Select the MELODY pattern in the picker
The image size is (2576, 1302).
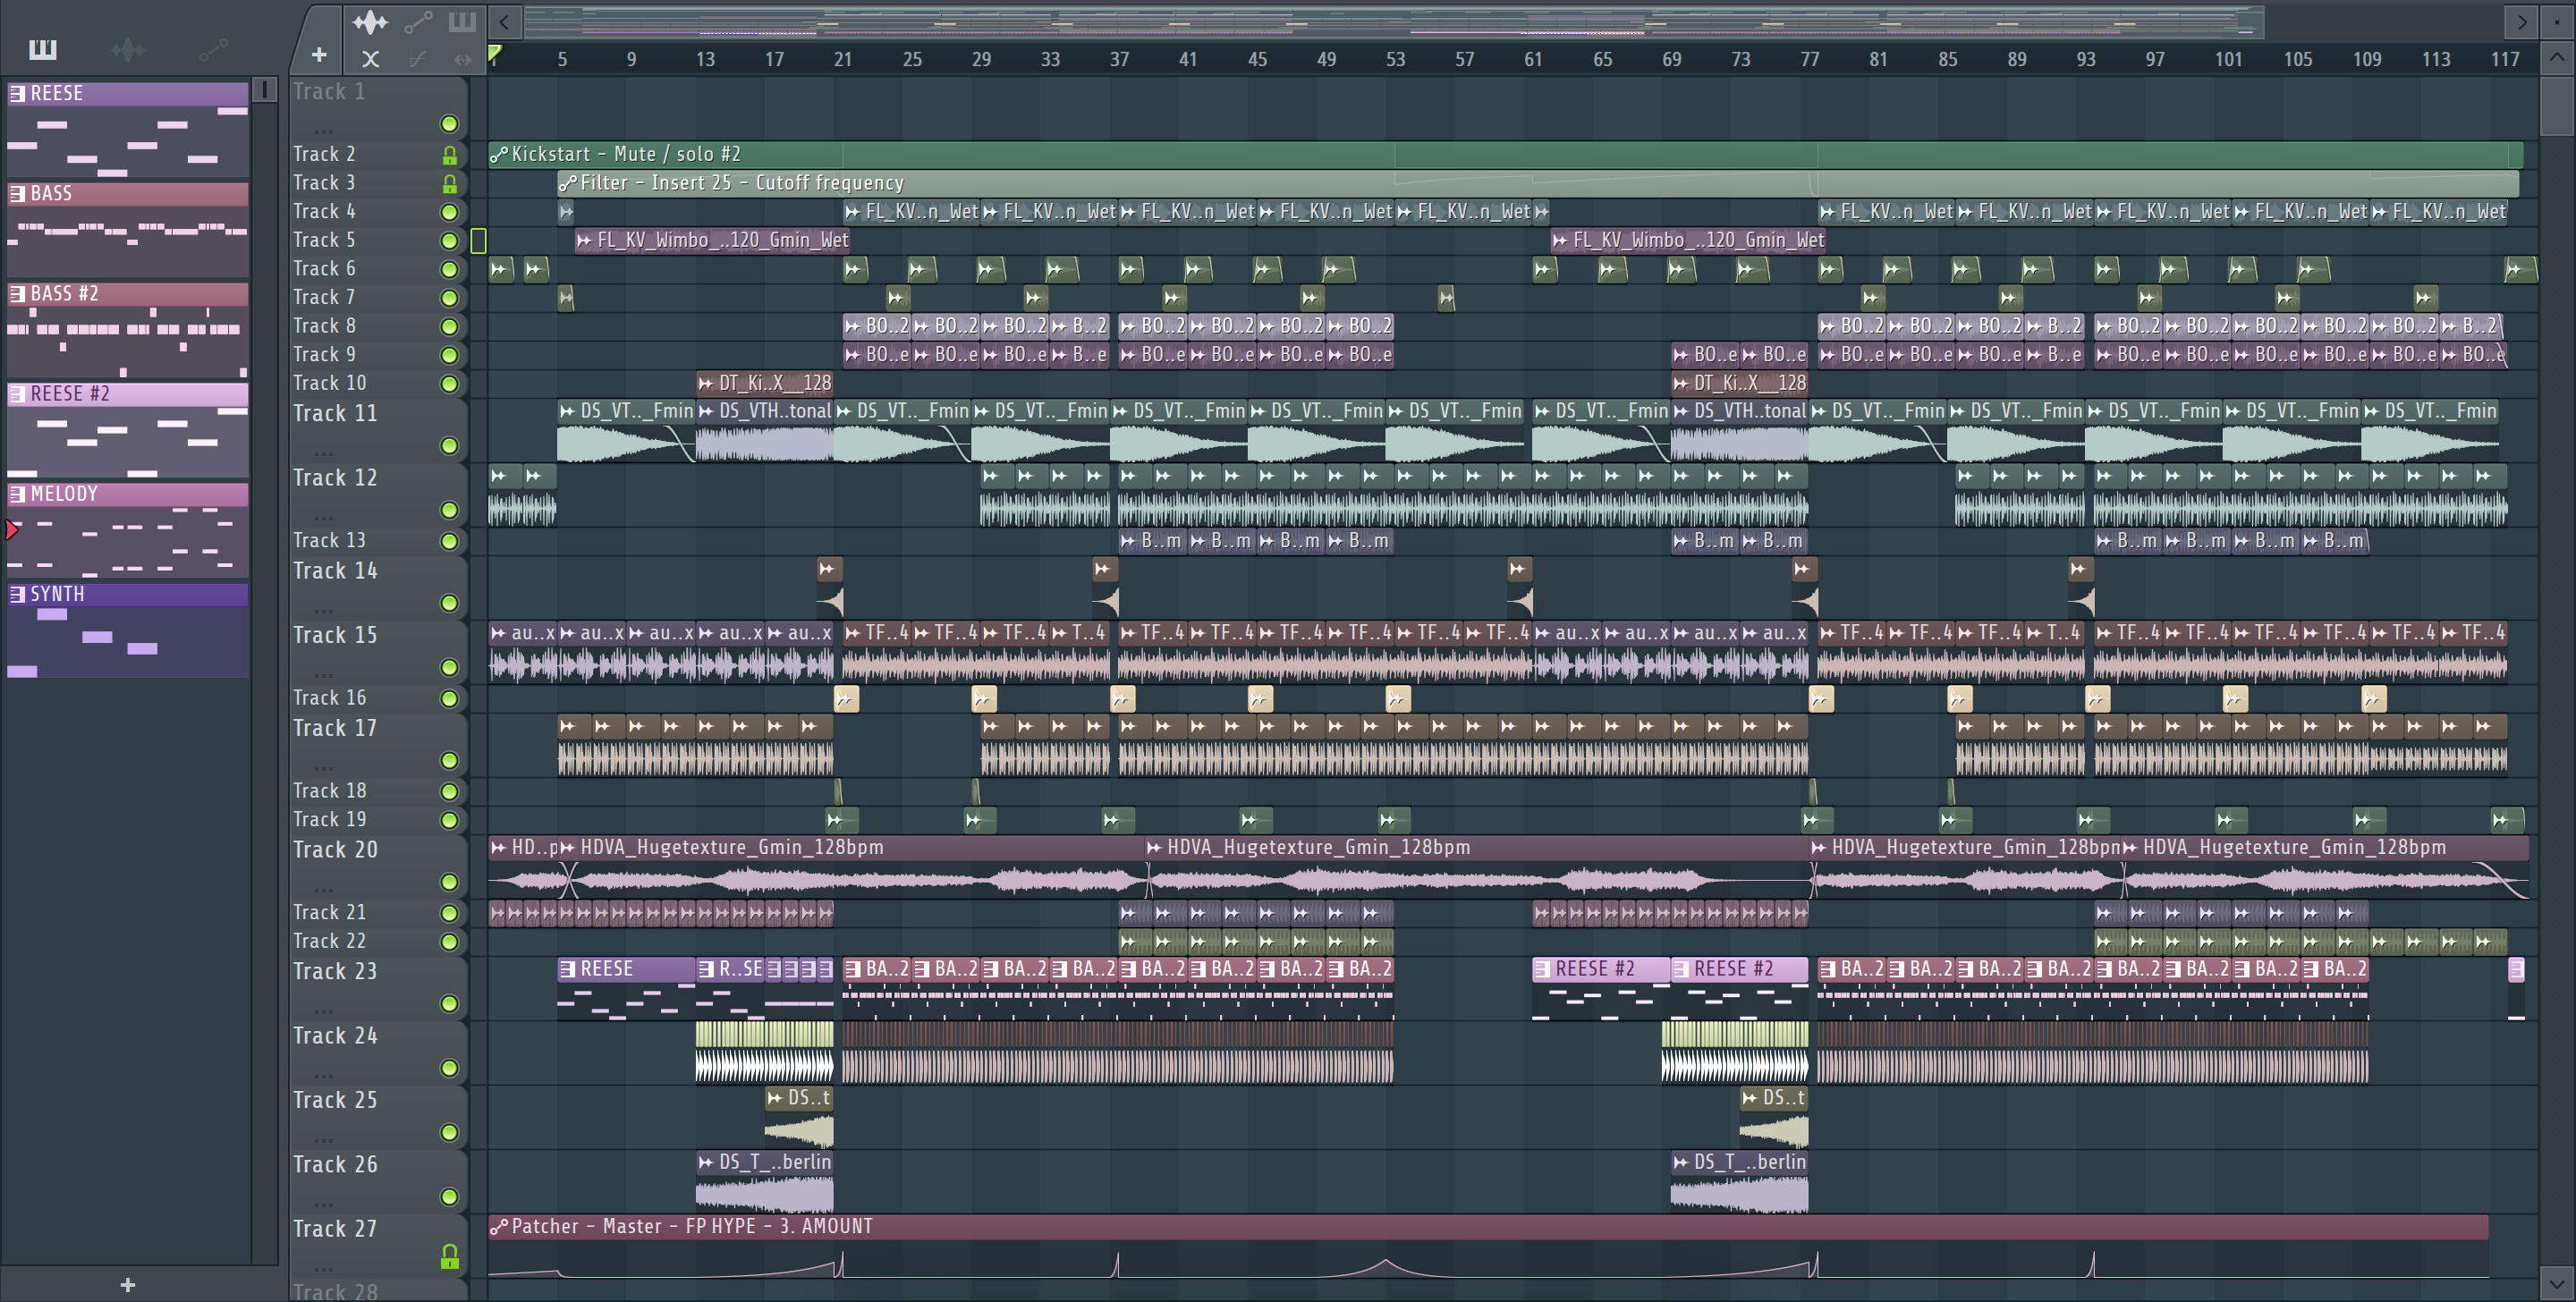128,530
